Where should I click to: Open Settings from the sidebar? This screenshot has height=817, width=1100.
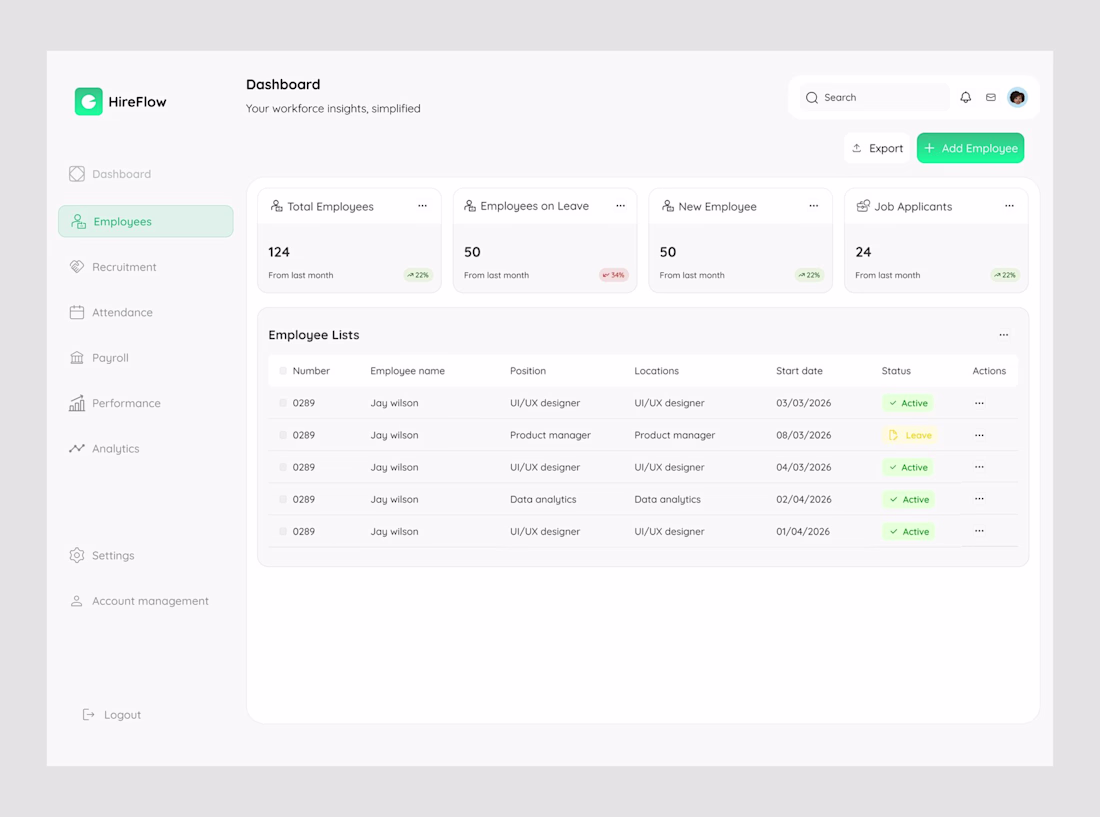tap(102, 555)
